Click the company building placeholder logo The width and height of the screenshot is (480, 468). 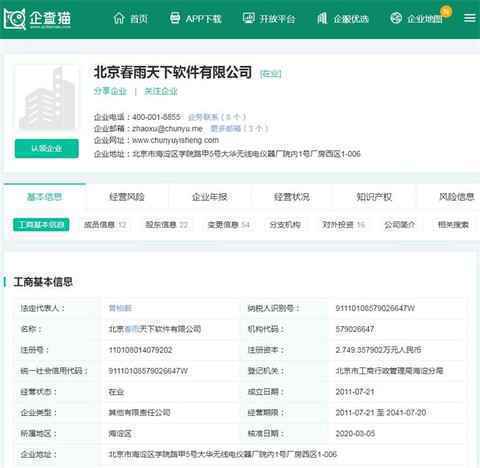coord(47,98)
